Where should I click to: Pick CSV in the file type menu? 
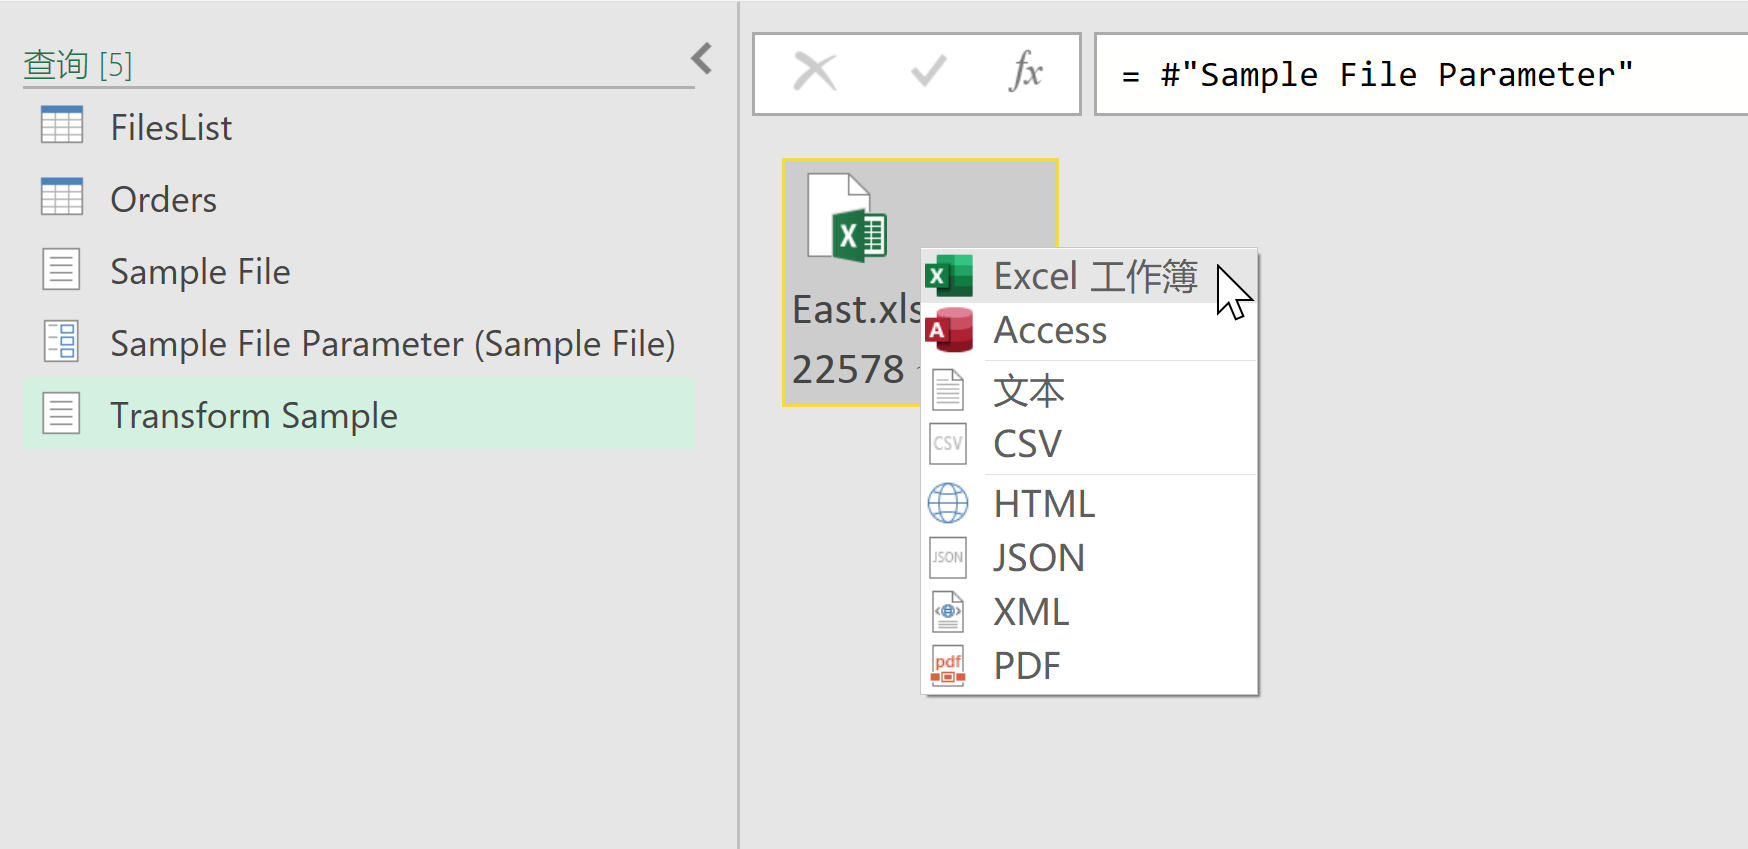click(x=1089, y=444)
